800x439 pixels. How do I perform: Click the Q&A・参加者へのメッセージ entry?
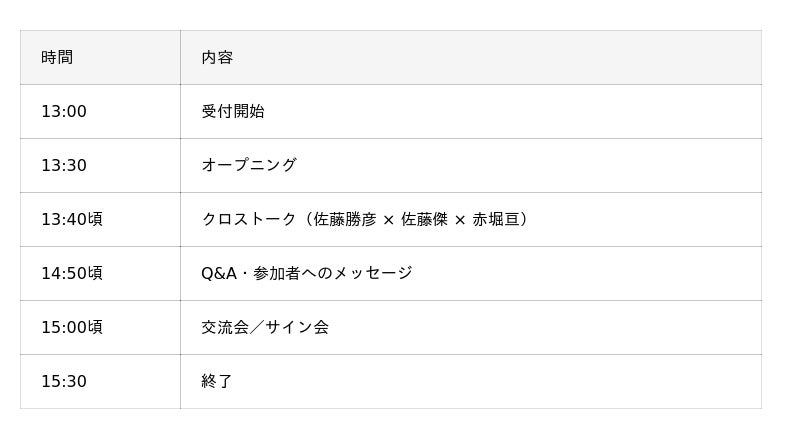pos(306,274)
